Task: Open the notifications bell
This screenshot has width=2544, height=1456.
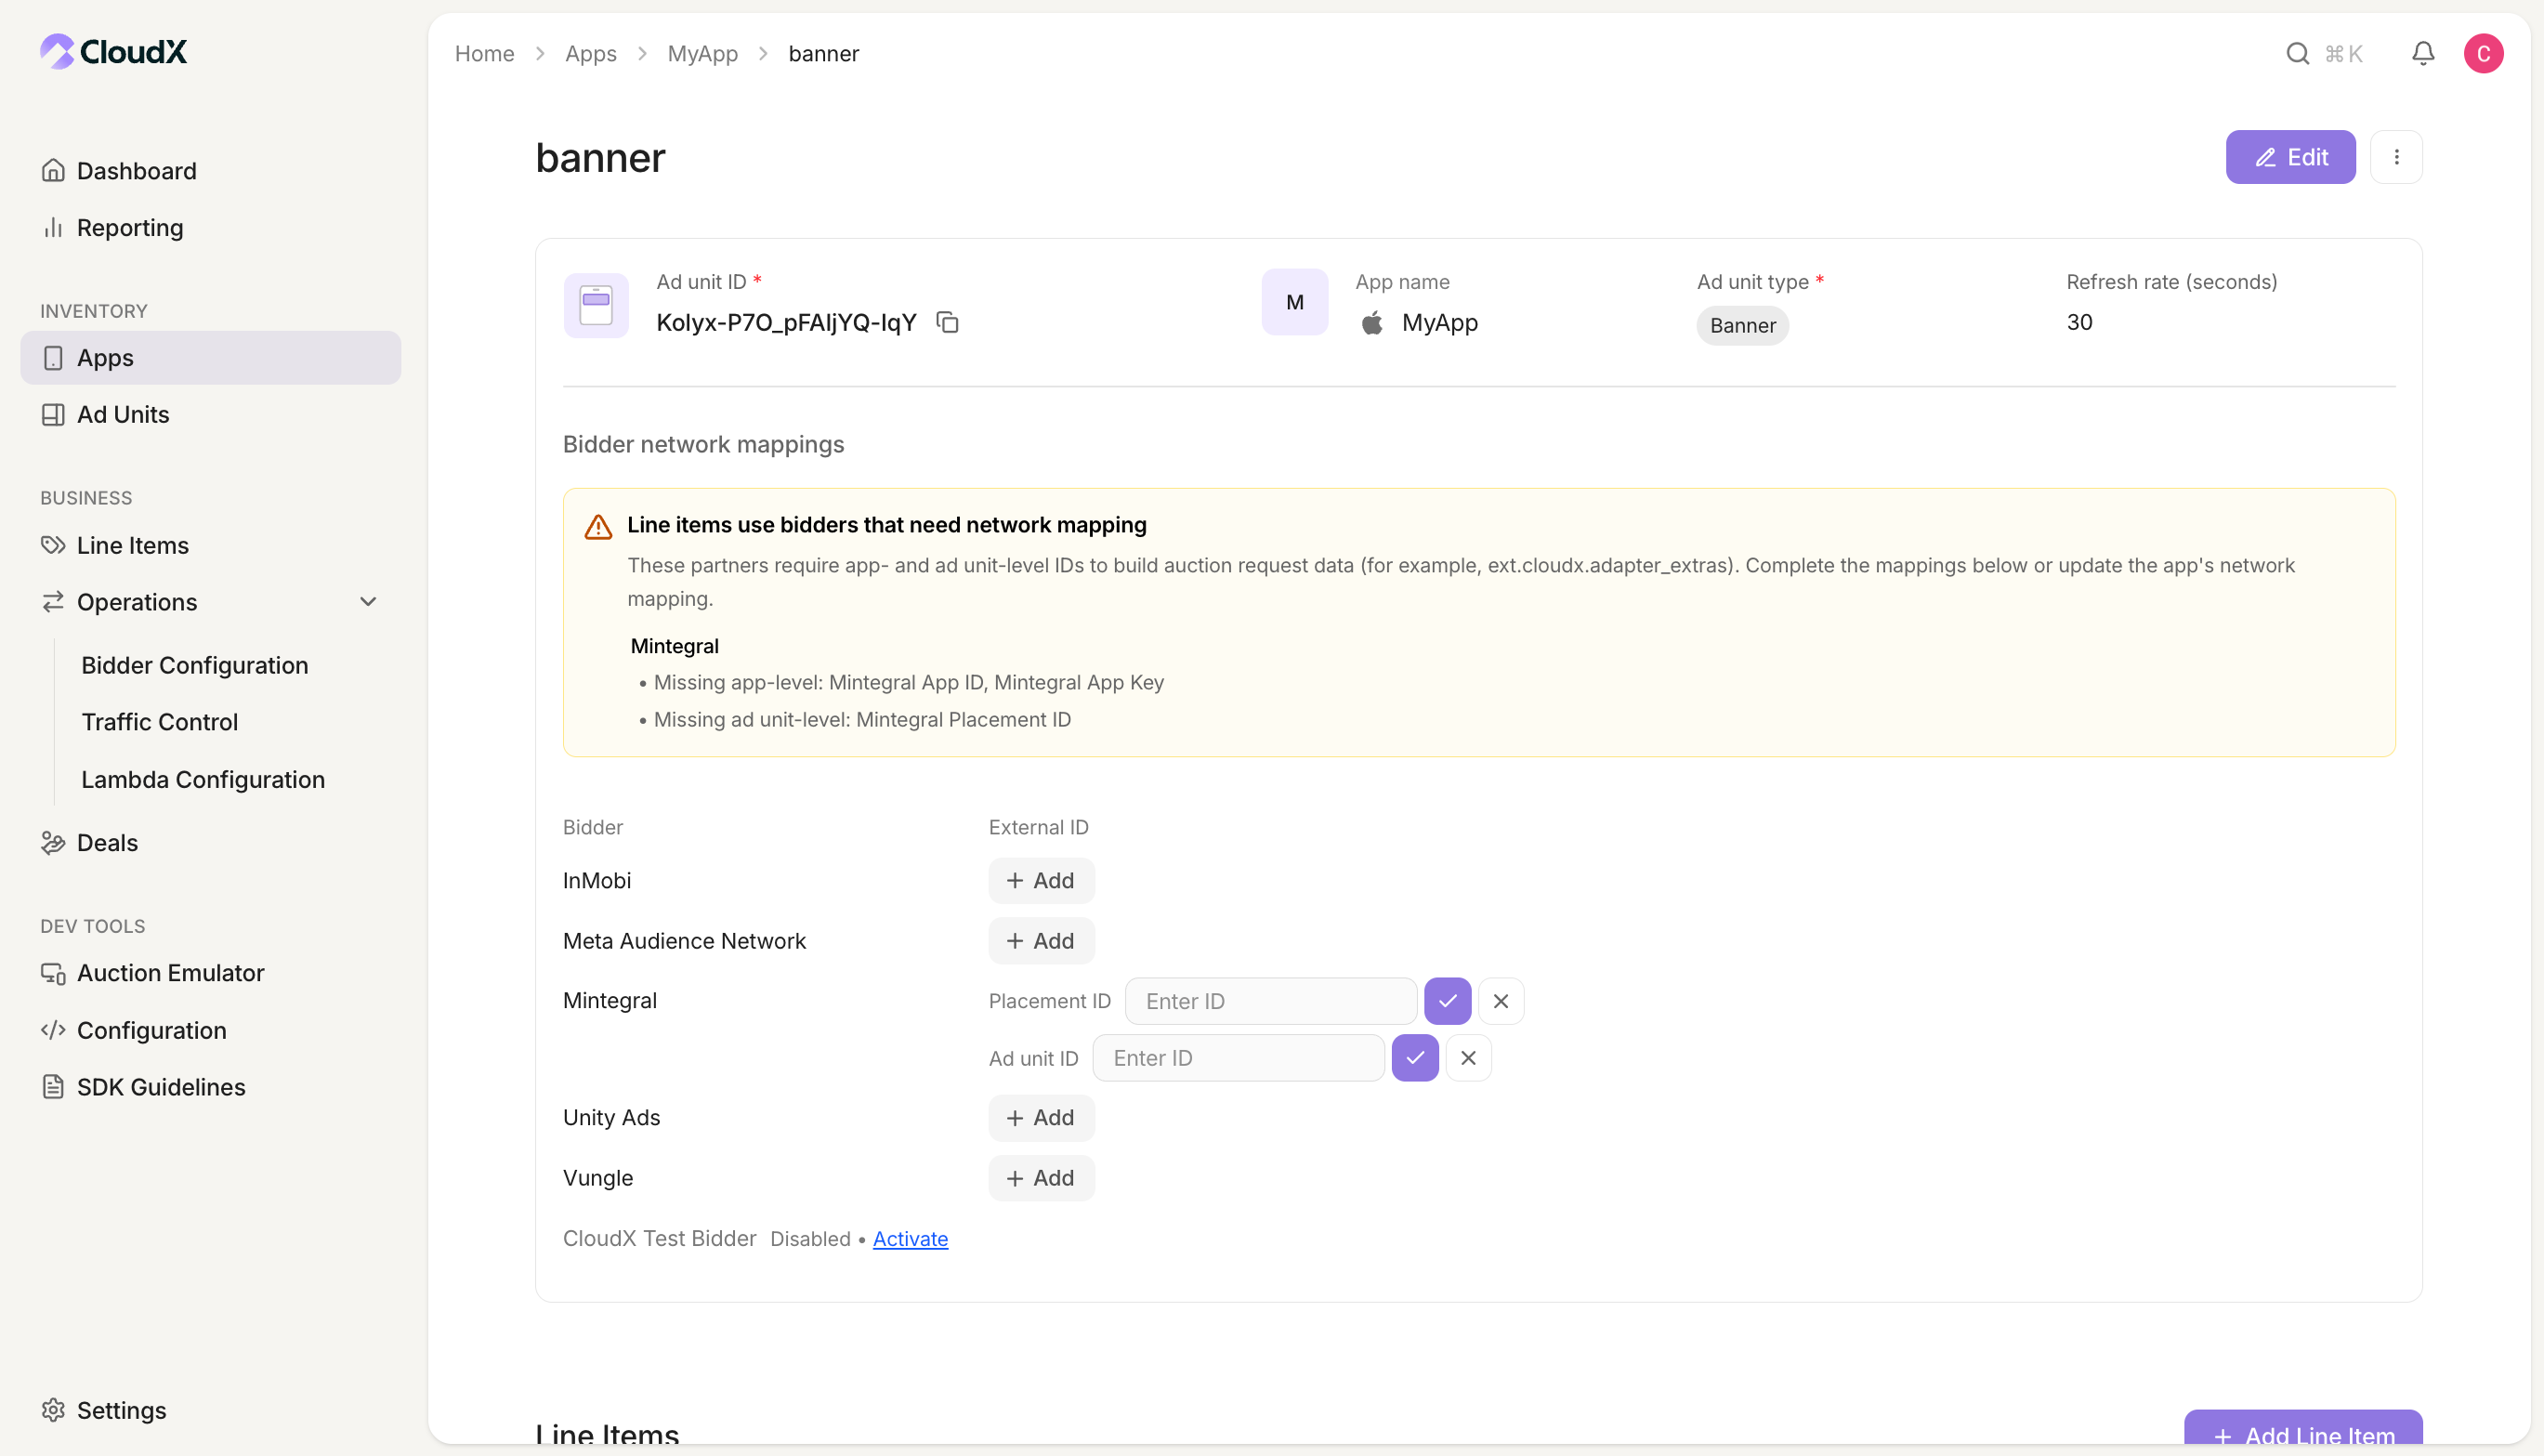Action: point(2422,54)
